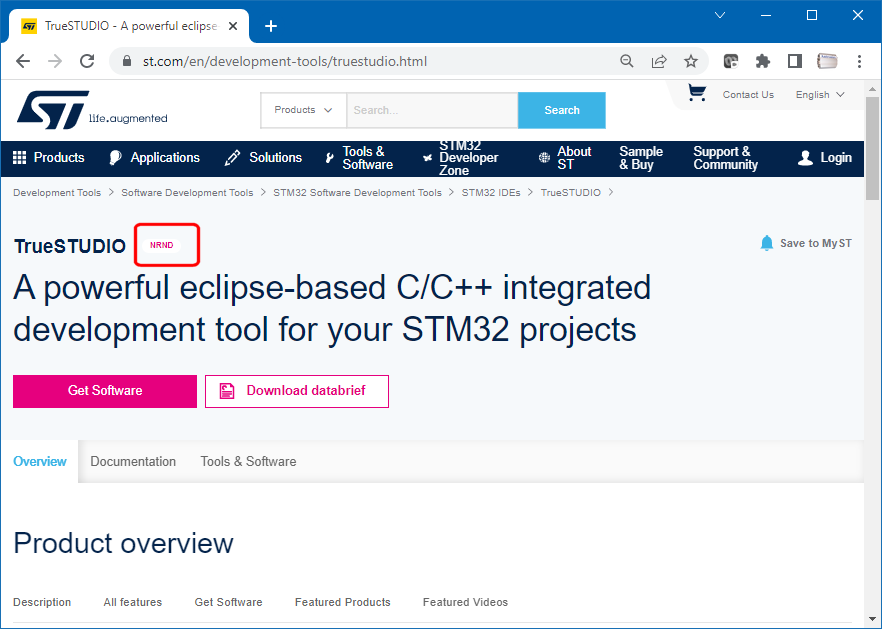Switch to the Tools & Software tab
882x629 pixels.
pyautogui.click(x=248, y=461)
